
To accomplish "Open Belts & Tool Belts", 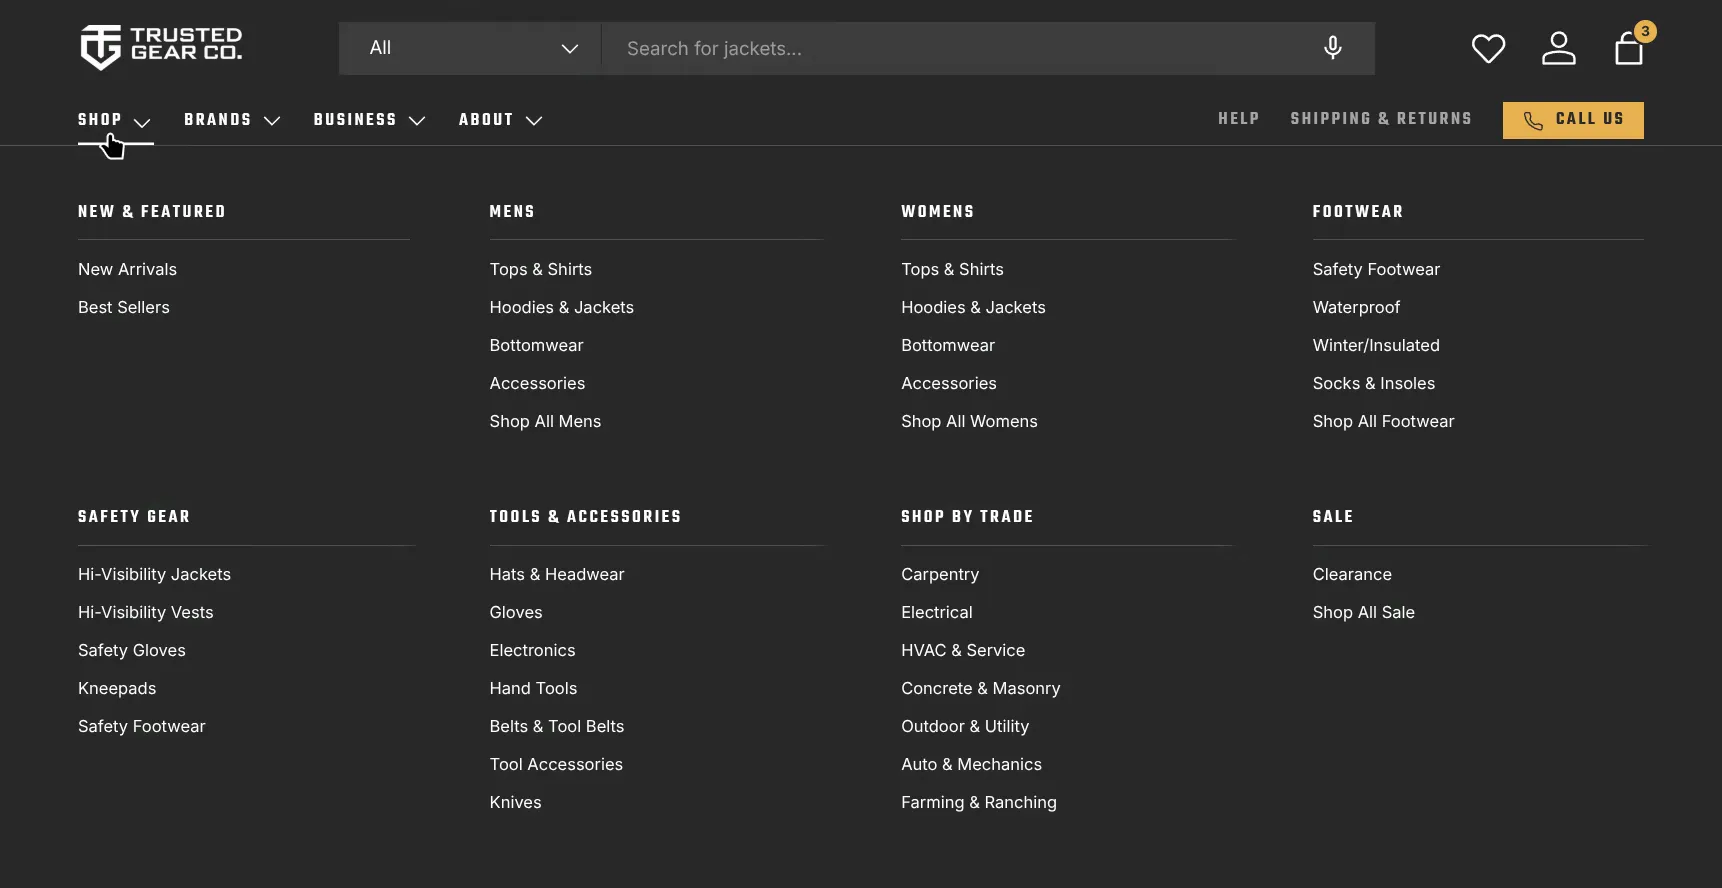I will 557,726.
